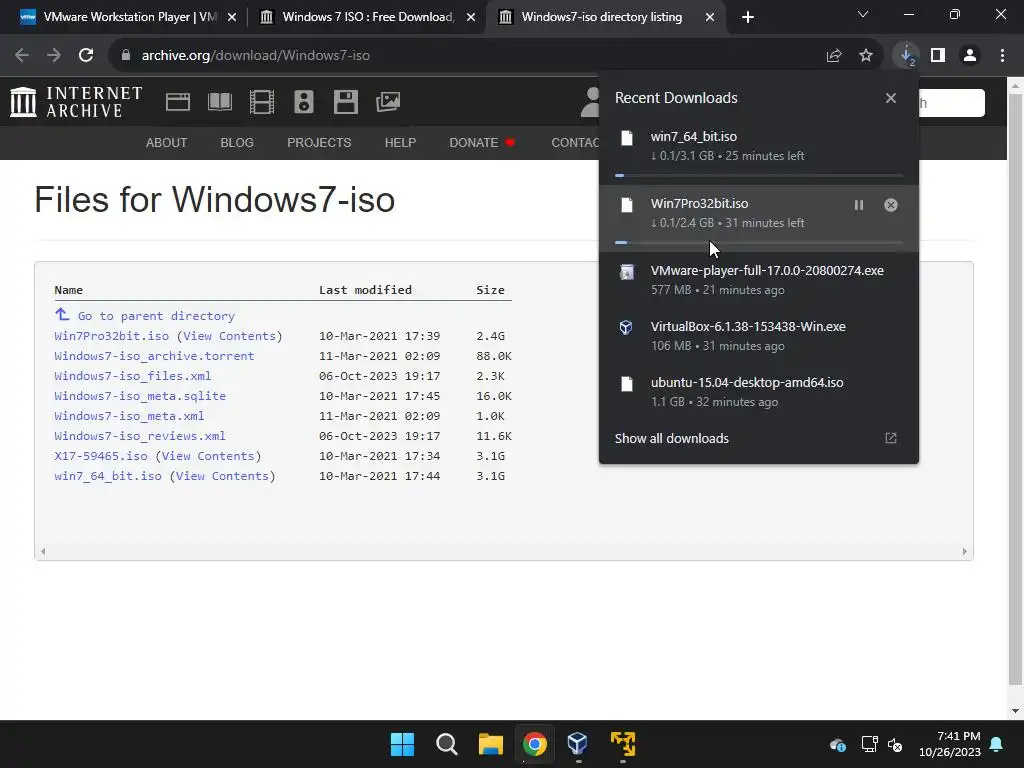Open the PROJECTS menu item
This screenshot has height=768, width=1024.
(x=319, y=142)
